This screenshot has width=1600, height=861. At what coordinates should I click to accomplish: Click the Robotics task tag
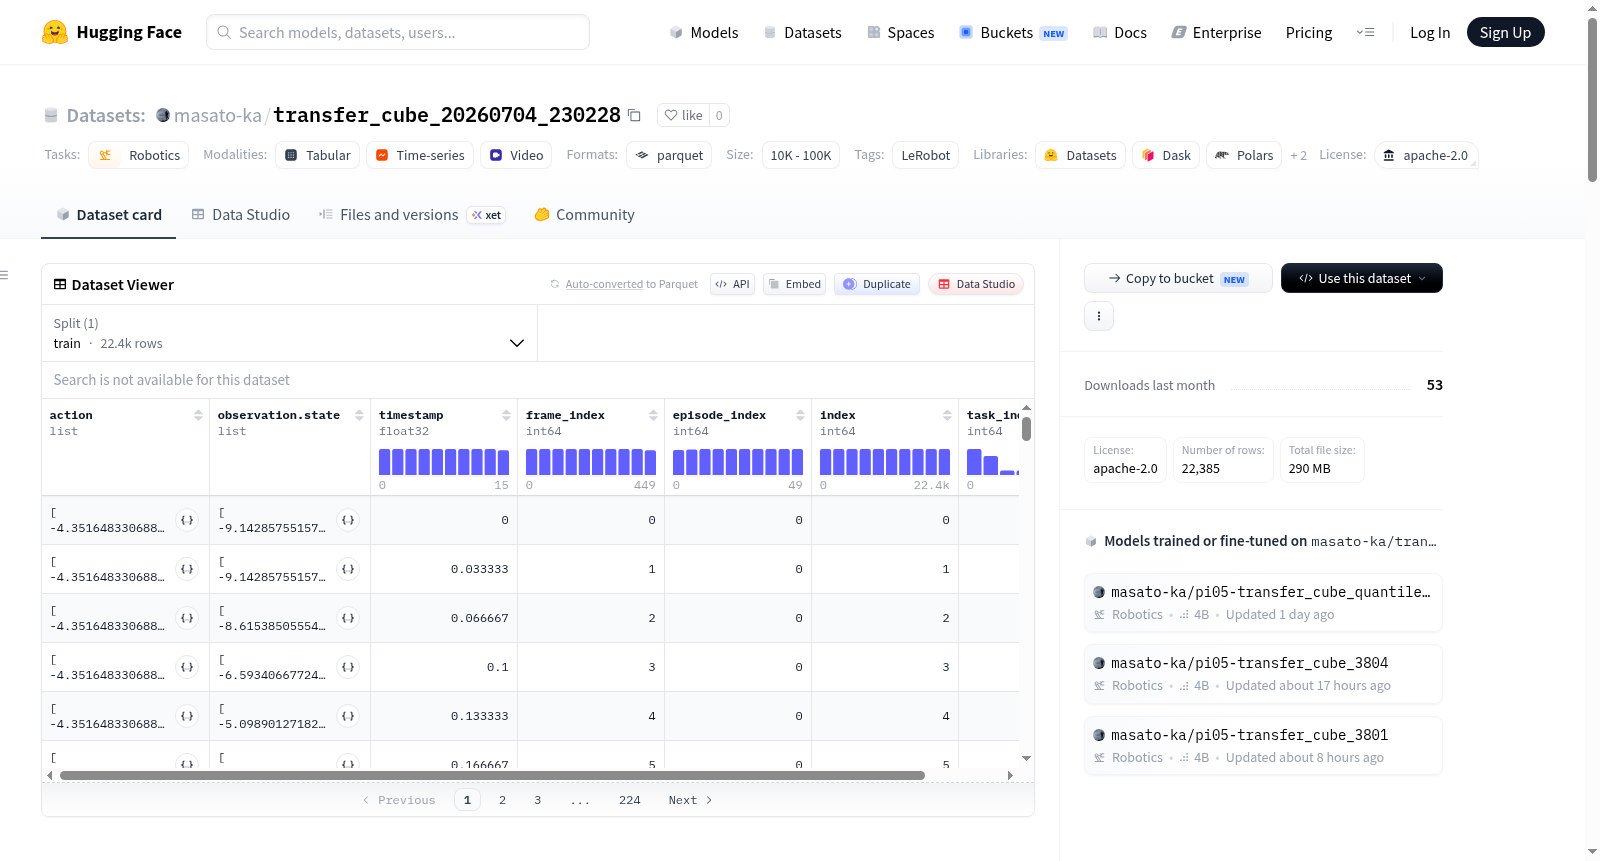coord(139,155)
